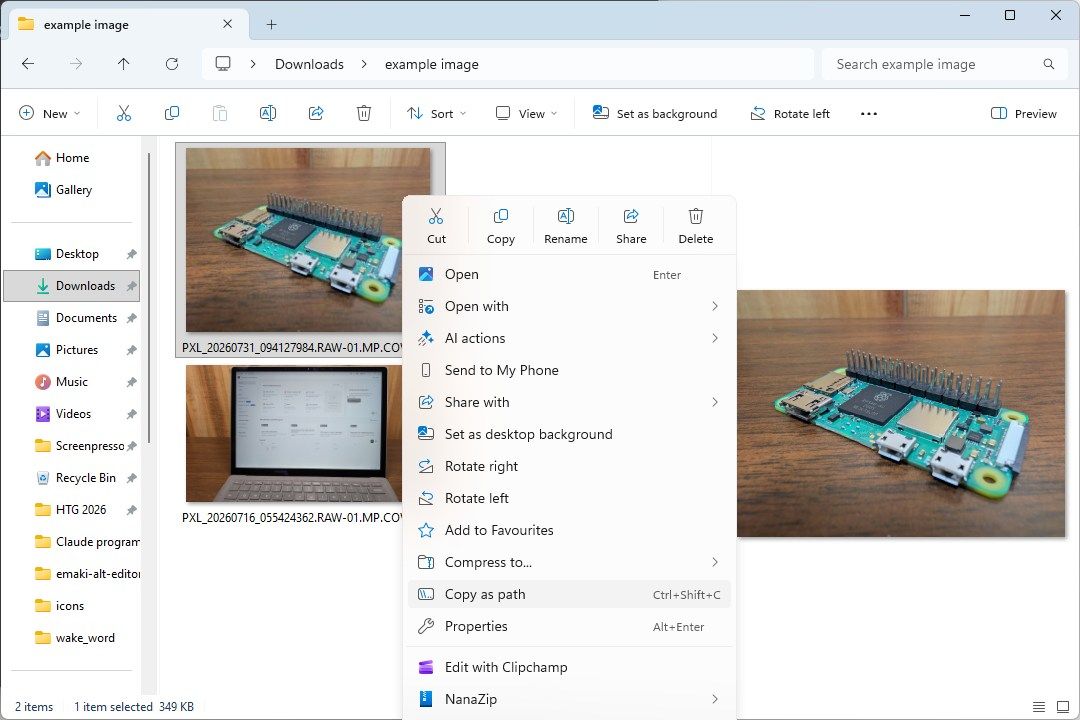Select Send to My Phone
The width and height of the screenshot is (1080, 720).
click(569, 370)
